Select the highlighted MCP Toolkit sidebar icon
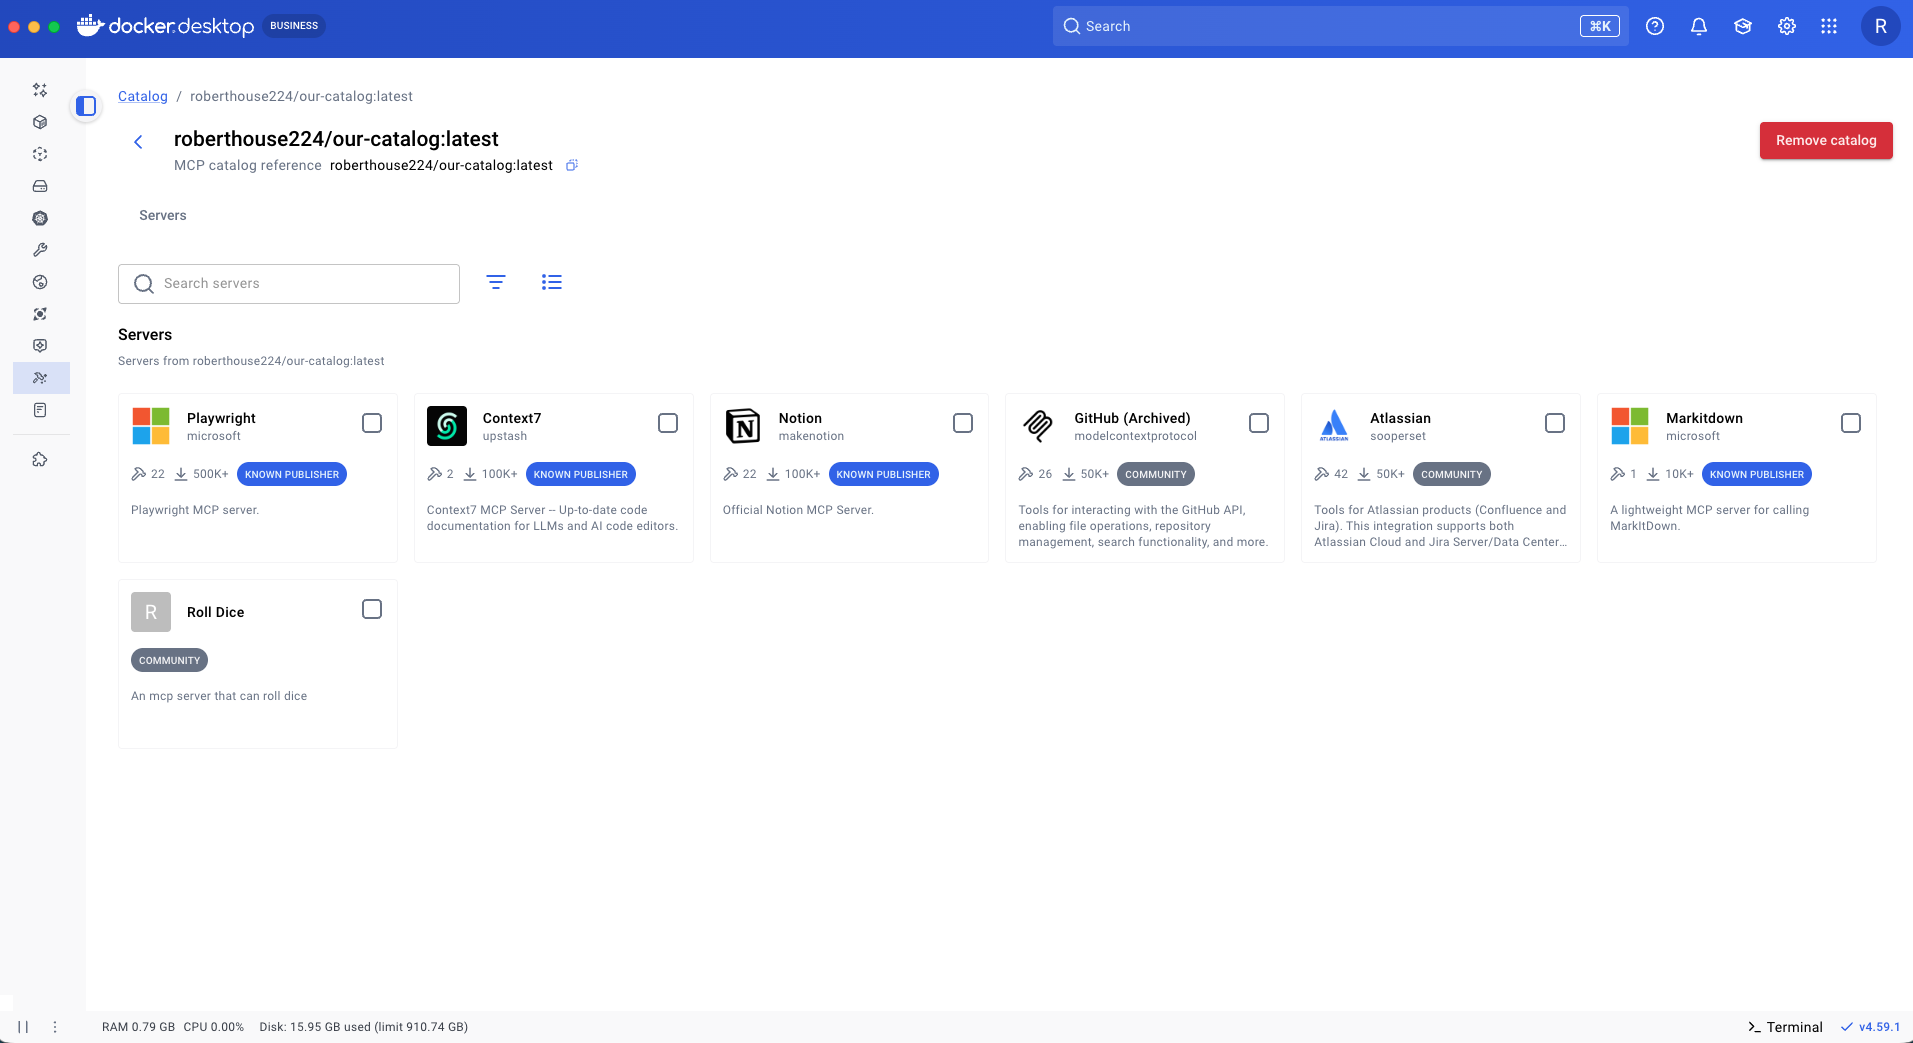This screenshot has width=1913, height=1043. (x=41, y=378)
